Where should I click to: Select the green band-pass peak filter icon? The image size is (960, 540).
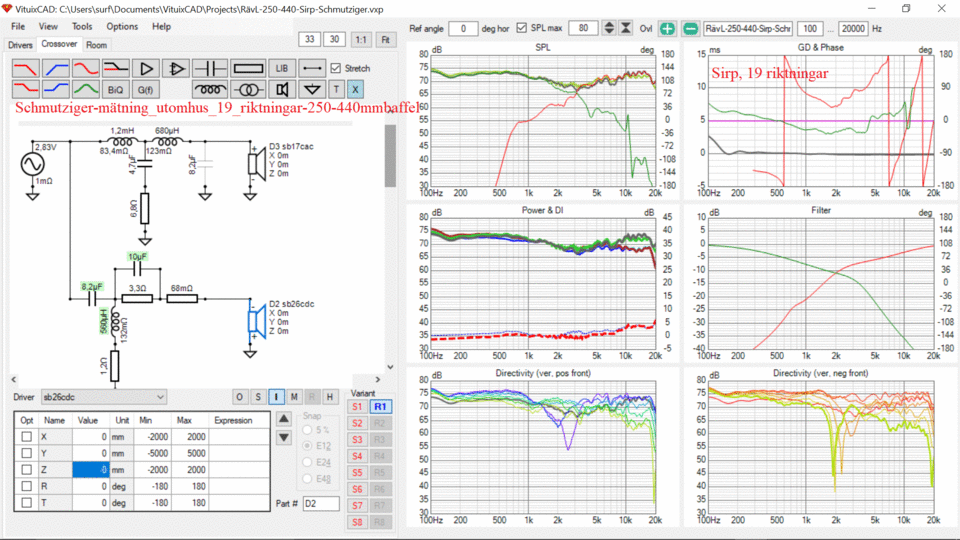click(86, 89)
